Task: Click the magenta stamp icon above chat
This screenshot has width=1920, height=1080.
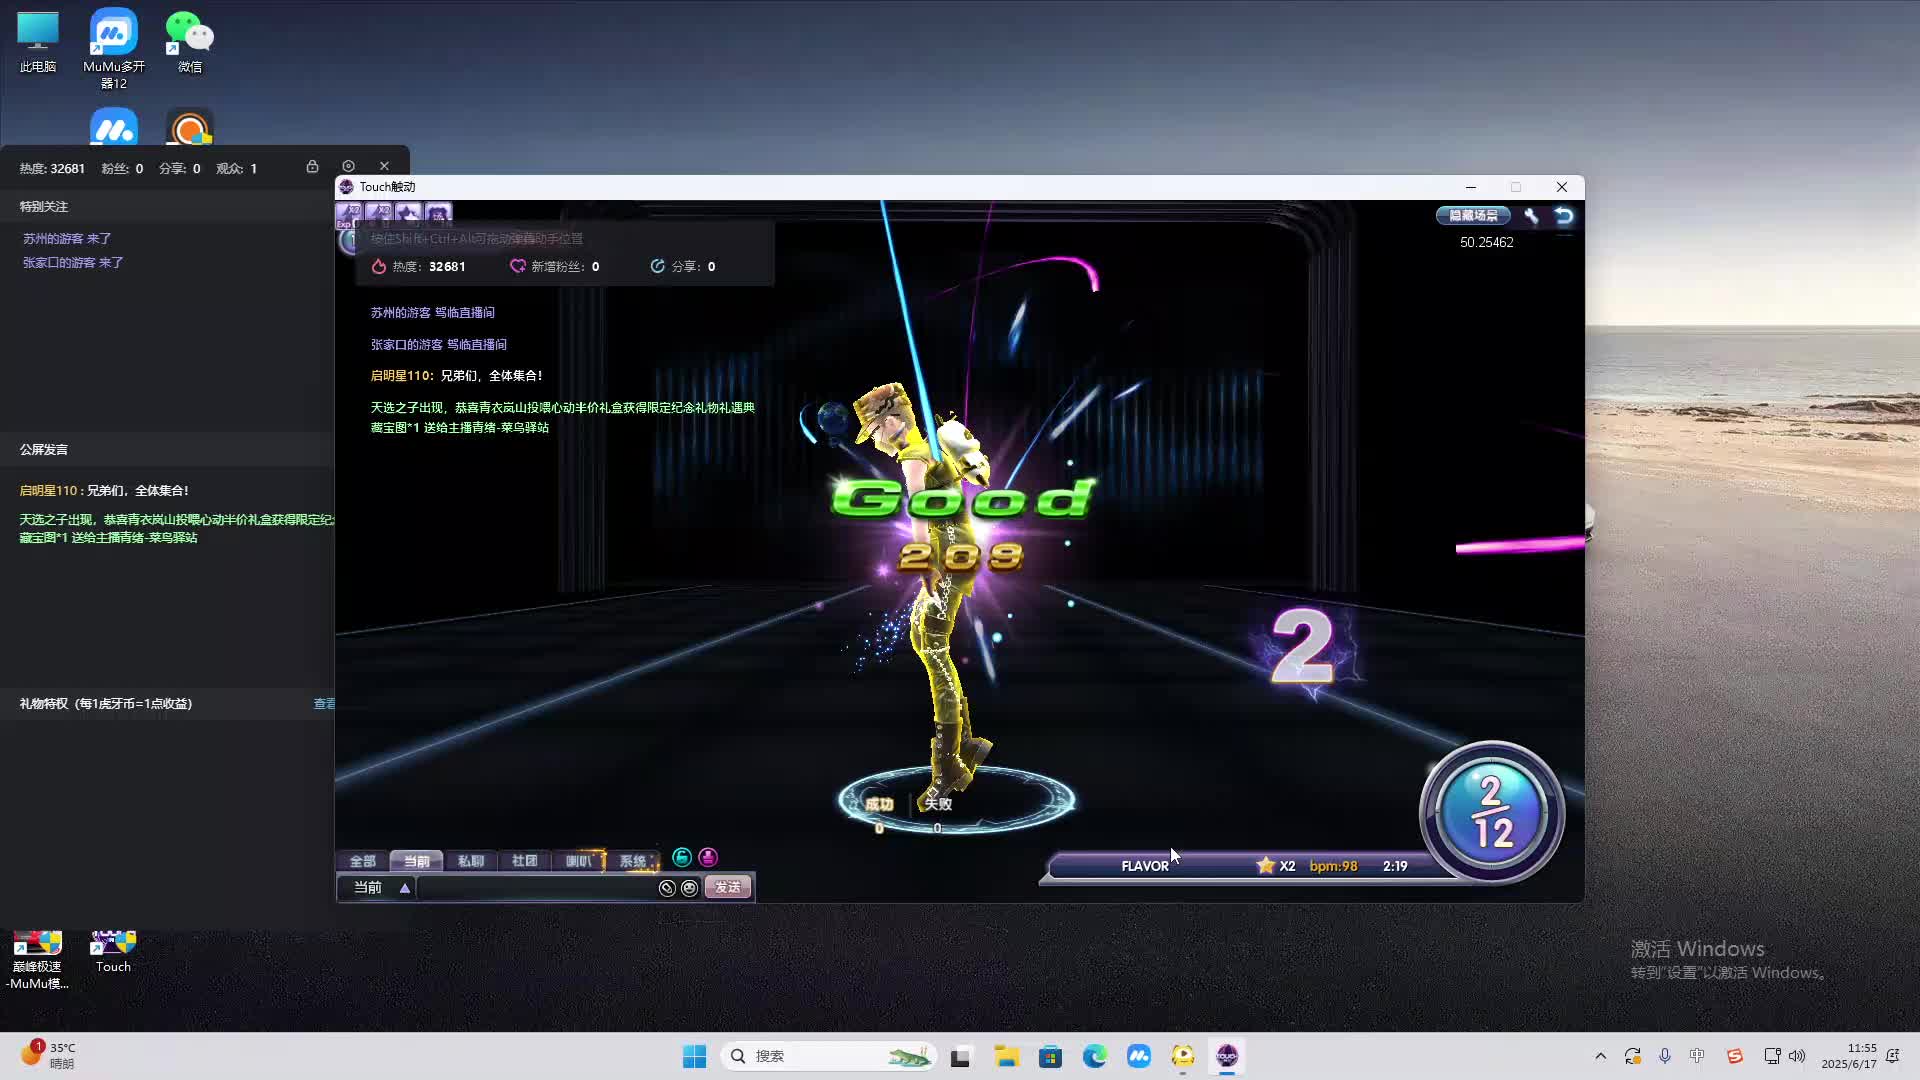Action: point(708,858)
